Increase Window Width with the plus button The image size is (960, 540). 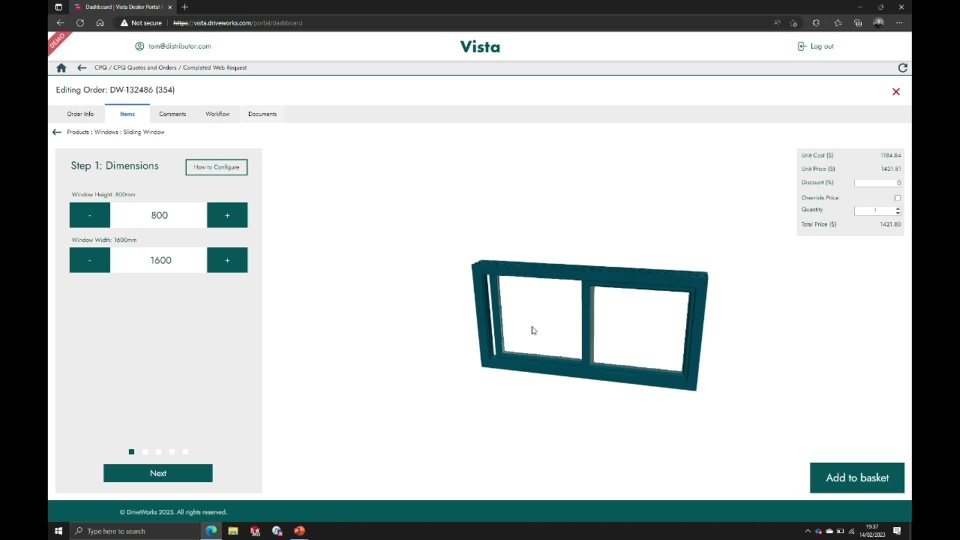(227, 260)
